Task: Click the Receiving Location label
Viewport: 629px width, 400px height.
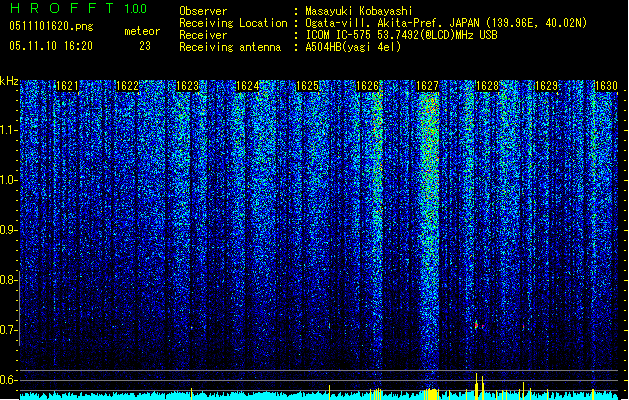Action: tap(233, 23)
